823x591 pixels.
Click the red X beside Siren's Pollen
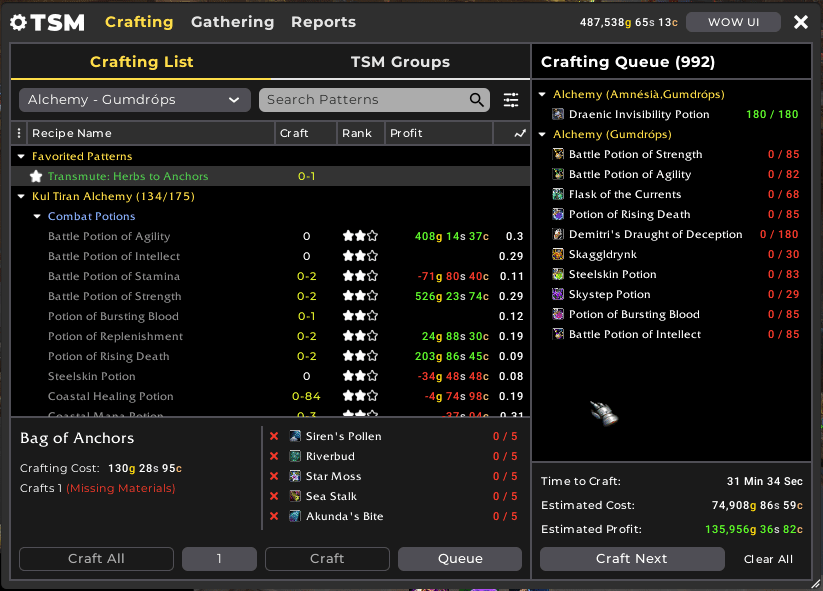point(274,436)
